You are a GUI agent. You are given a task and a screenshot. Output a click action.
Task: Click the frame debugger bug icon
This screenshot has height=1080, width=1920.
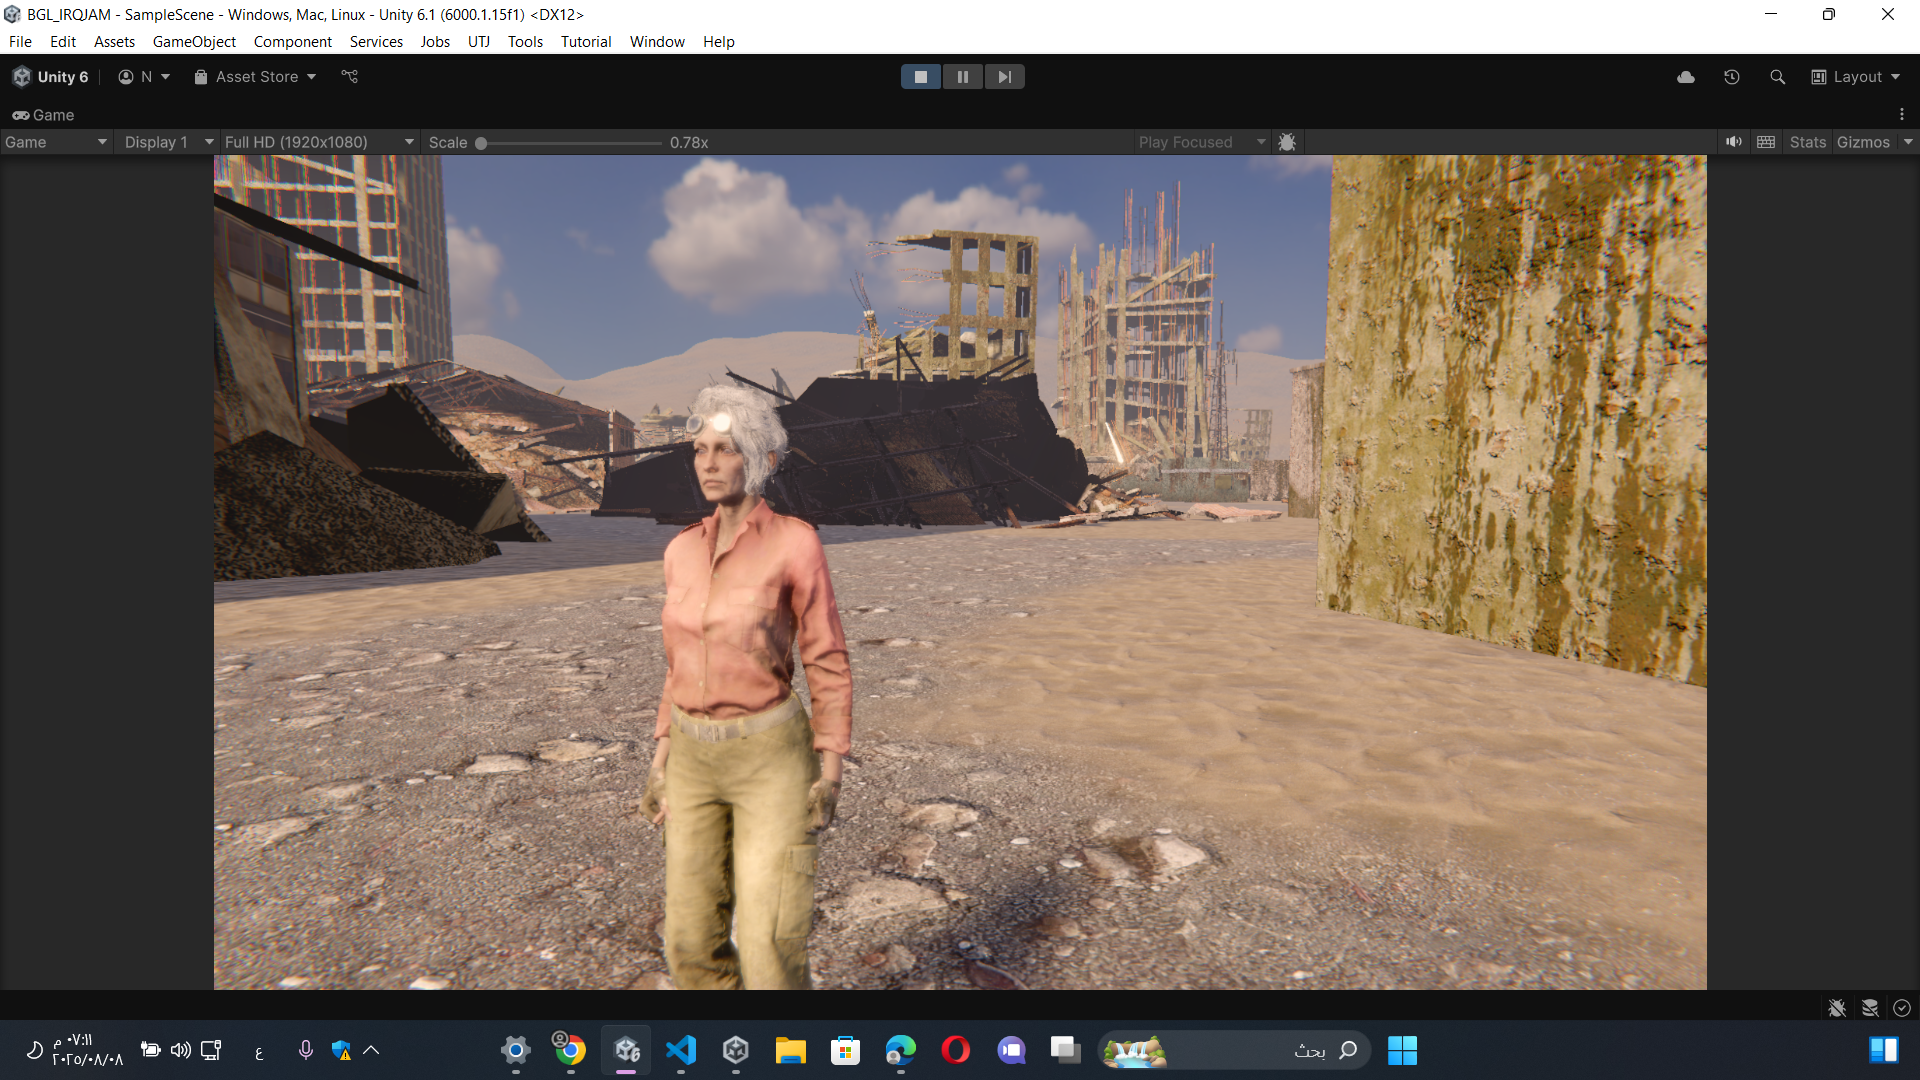coord(1287,142)
